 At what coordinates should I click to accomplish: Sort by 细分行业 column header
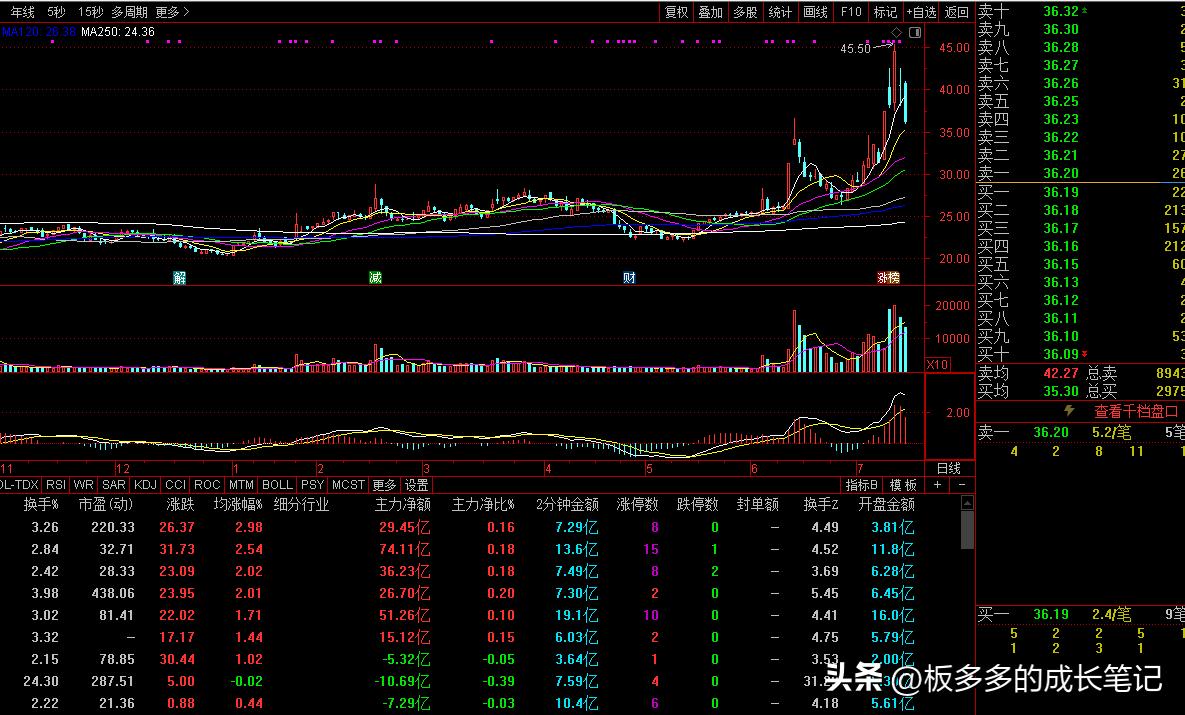tap(302, 504)
